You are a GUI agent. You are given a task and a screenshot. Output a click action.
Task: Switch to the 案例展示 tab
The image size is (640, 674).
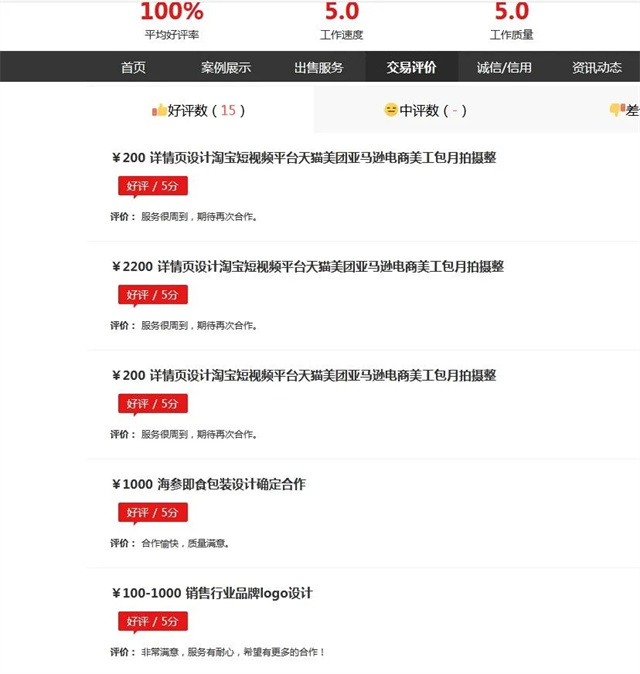pos(226,67)
